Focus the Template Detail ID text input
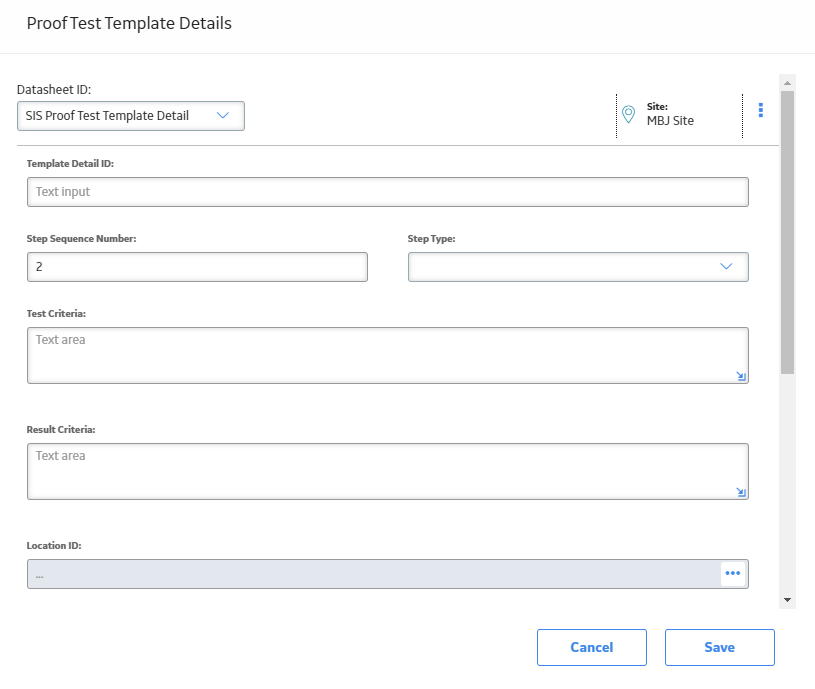Image resolution: width=815 pixels, height=689 pixels. click(388, 192)
